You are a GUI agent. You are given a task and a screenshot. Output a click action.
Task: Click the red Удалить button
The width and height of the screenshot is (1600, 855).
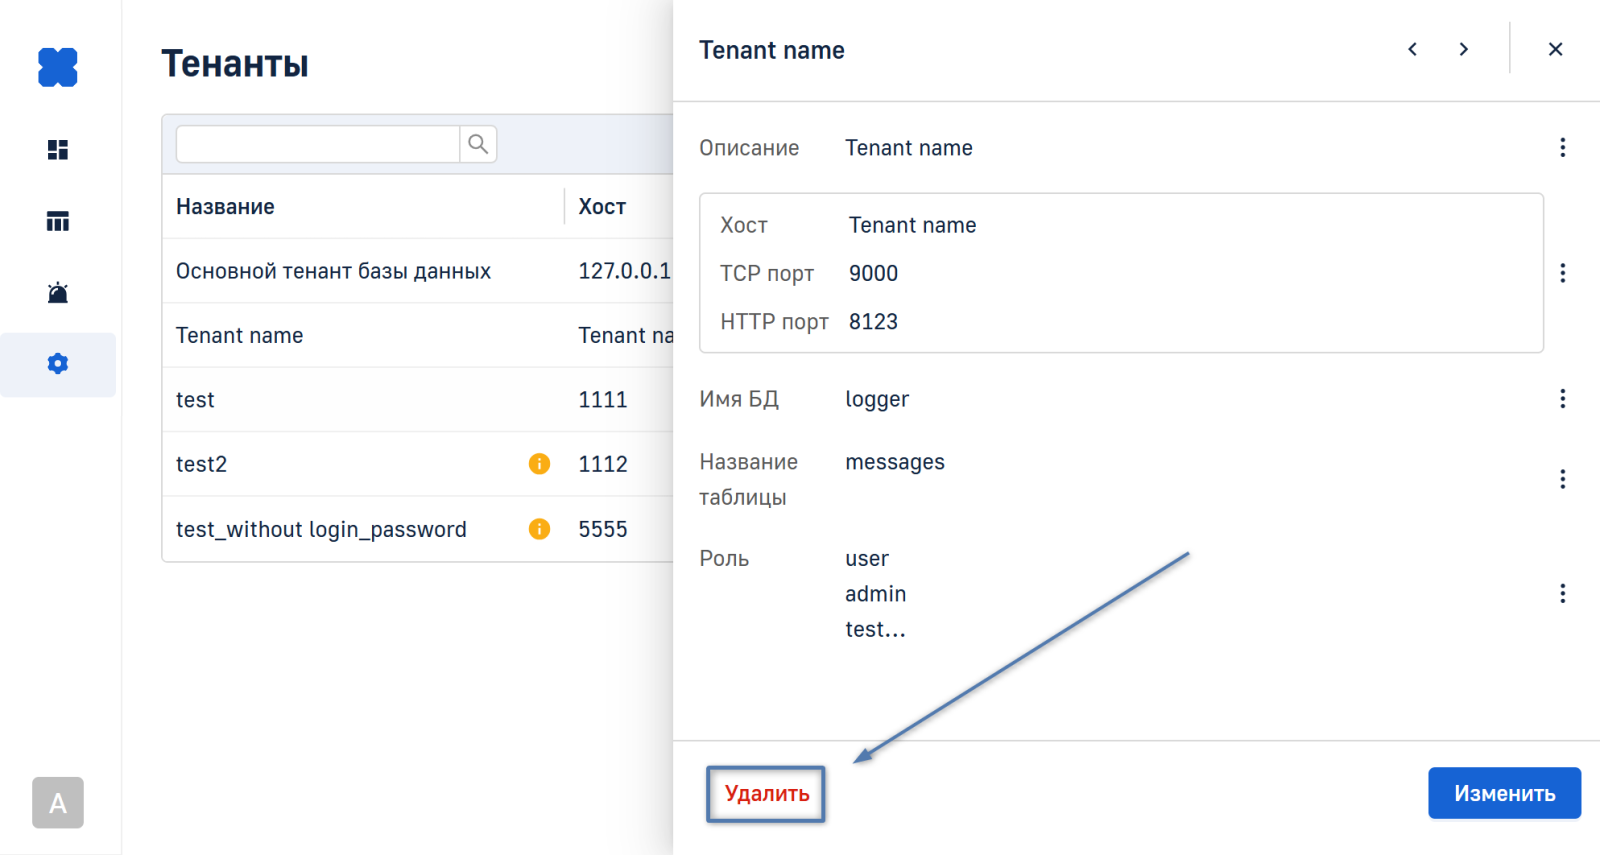[x=766, y=794]
